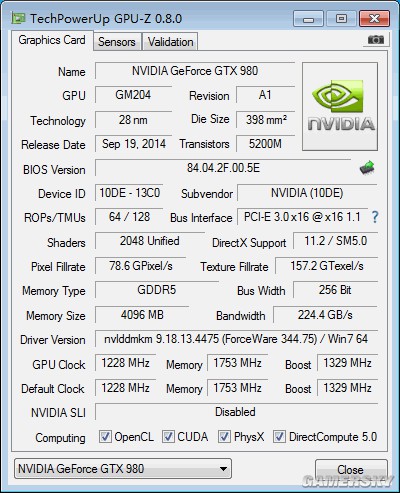Click the GPU-Z title bar app icon

click(18, 18)
